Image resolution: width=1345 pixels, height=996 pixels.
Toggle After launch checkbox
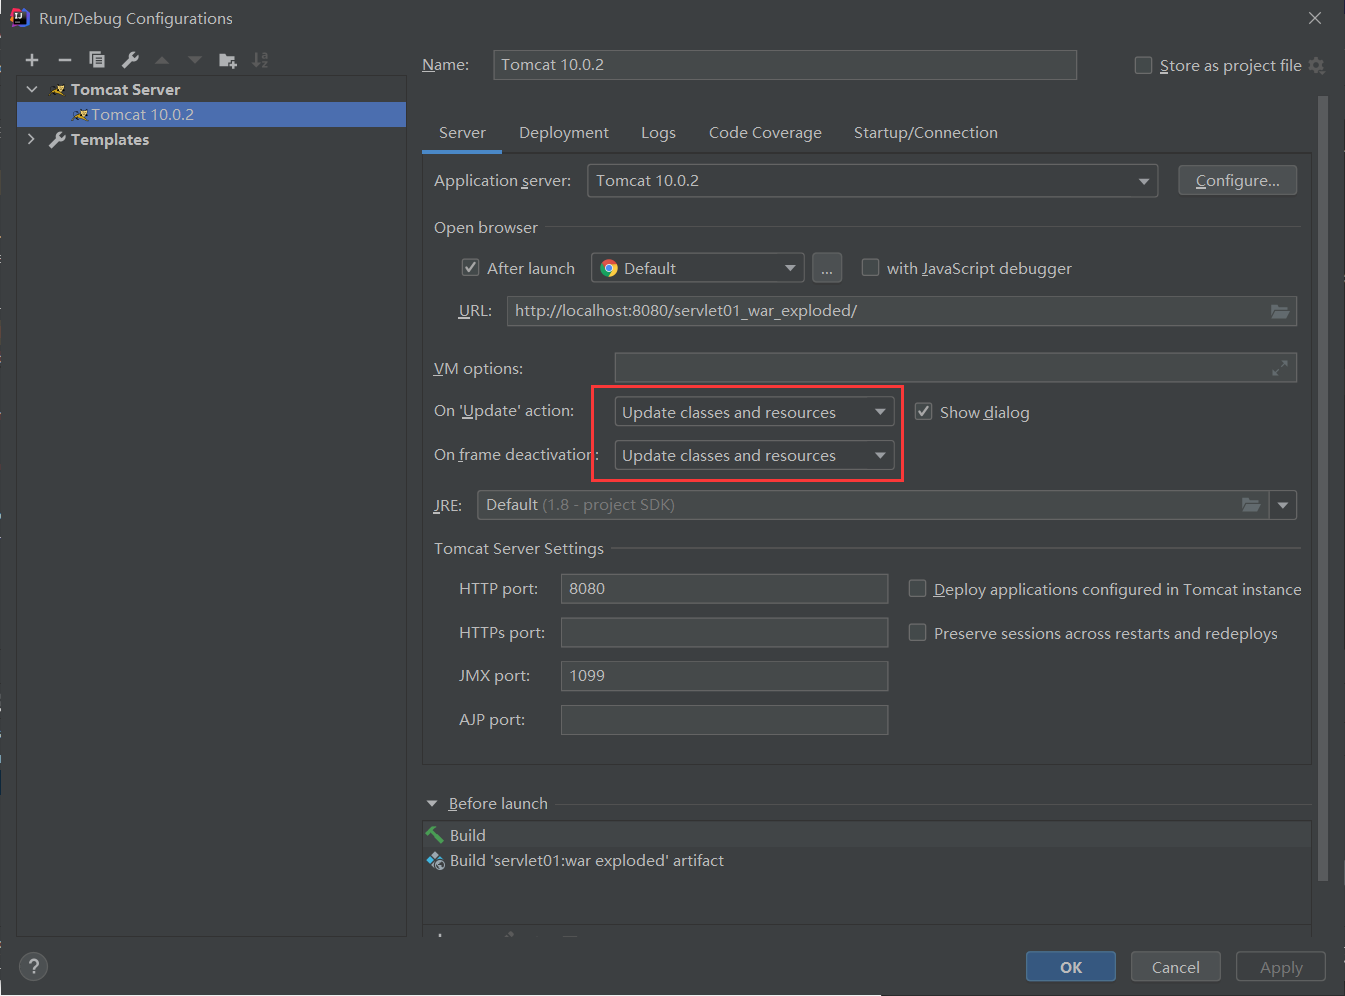pyautogui.click(x=470, y=267)
